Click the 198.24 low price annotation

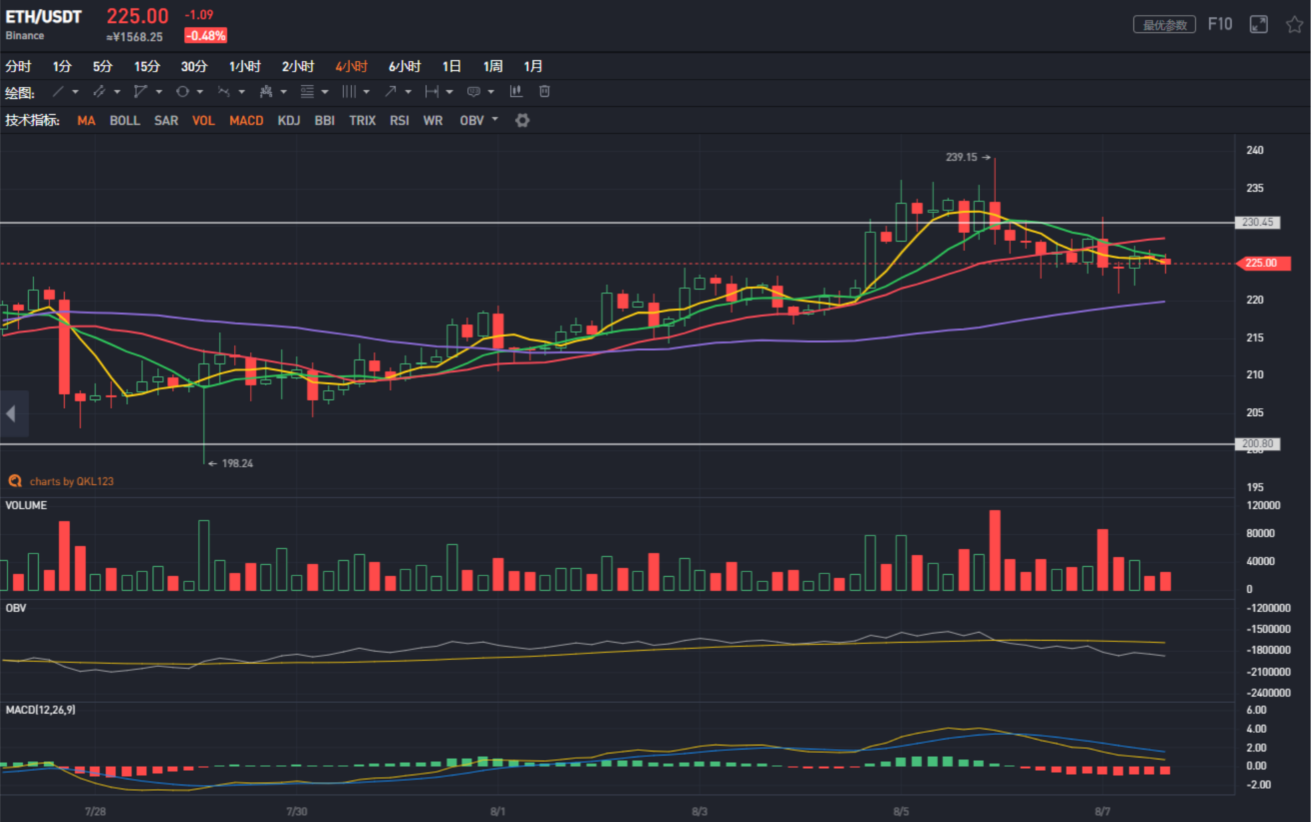[x=230, y=463]
